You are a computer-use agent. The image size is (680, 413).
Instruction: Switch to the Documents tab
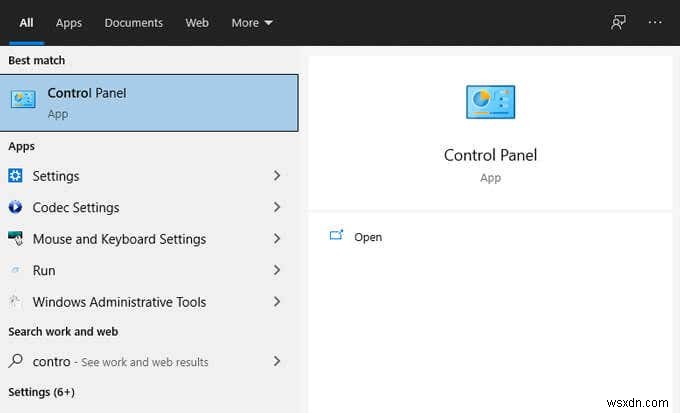click(x=133, y=22)
